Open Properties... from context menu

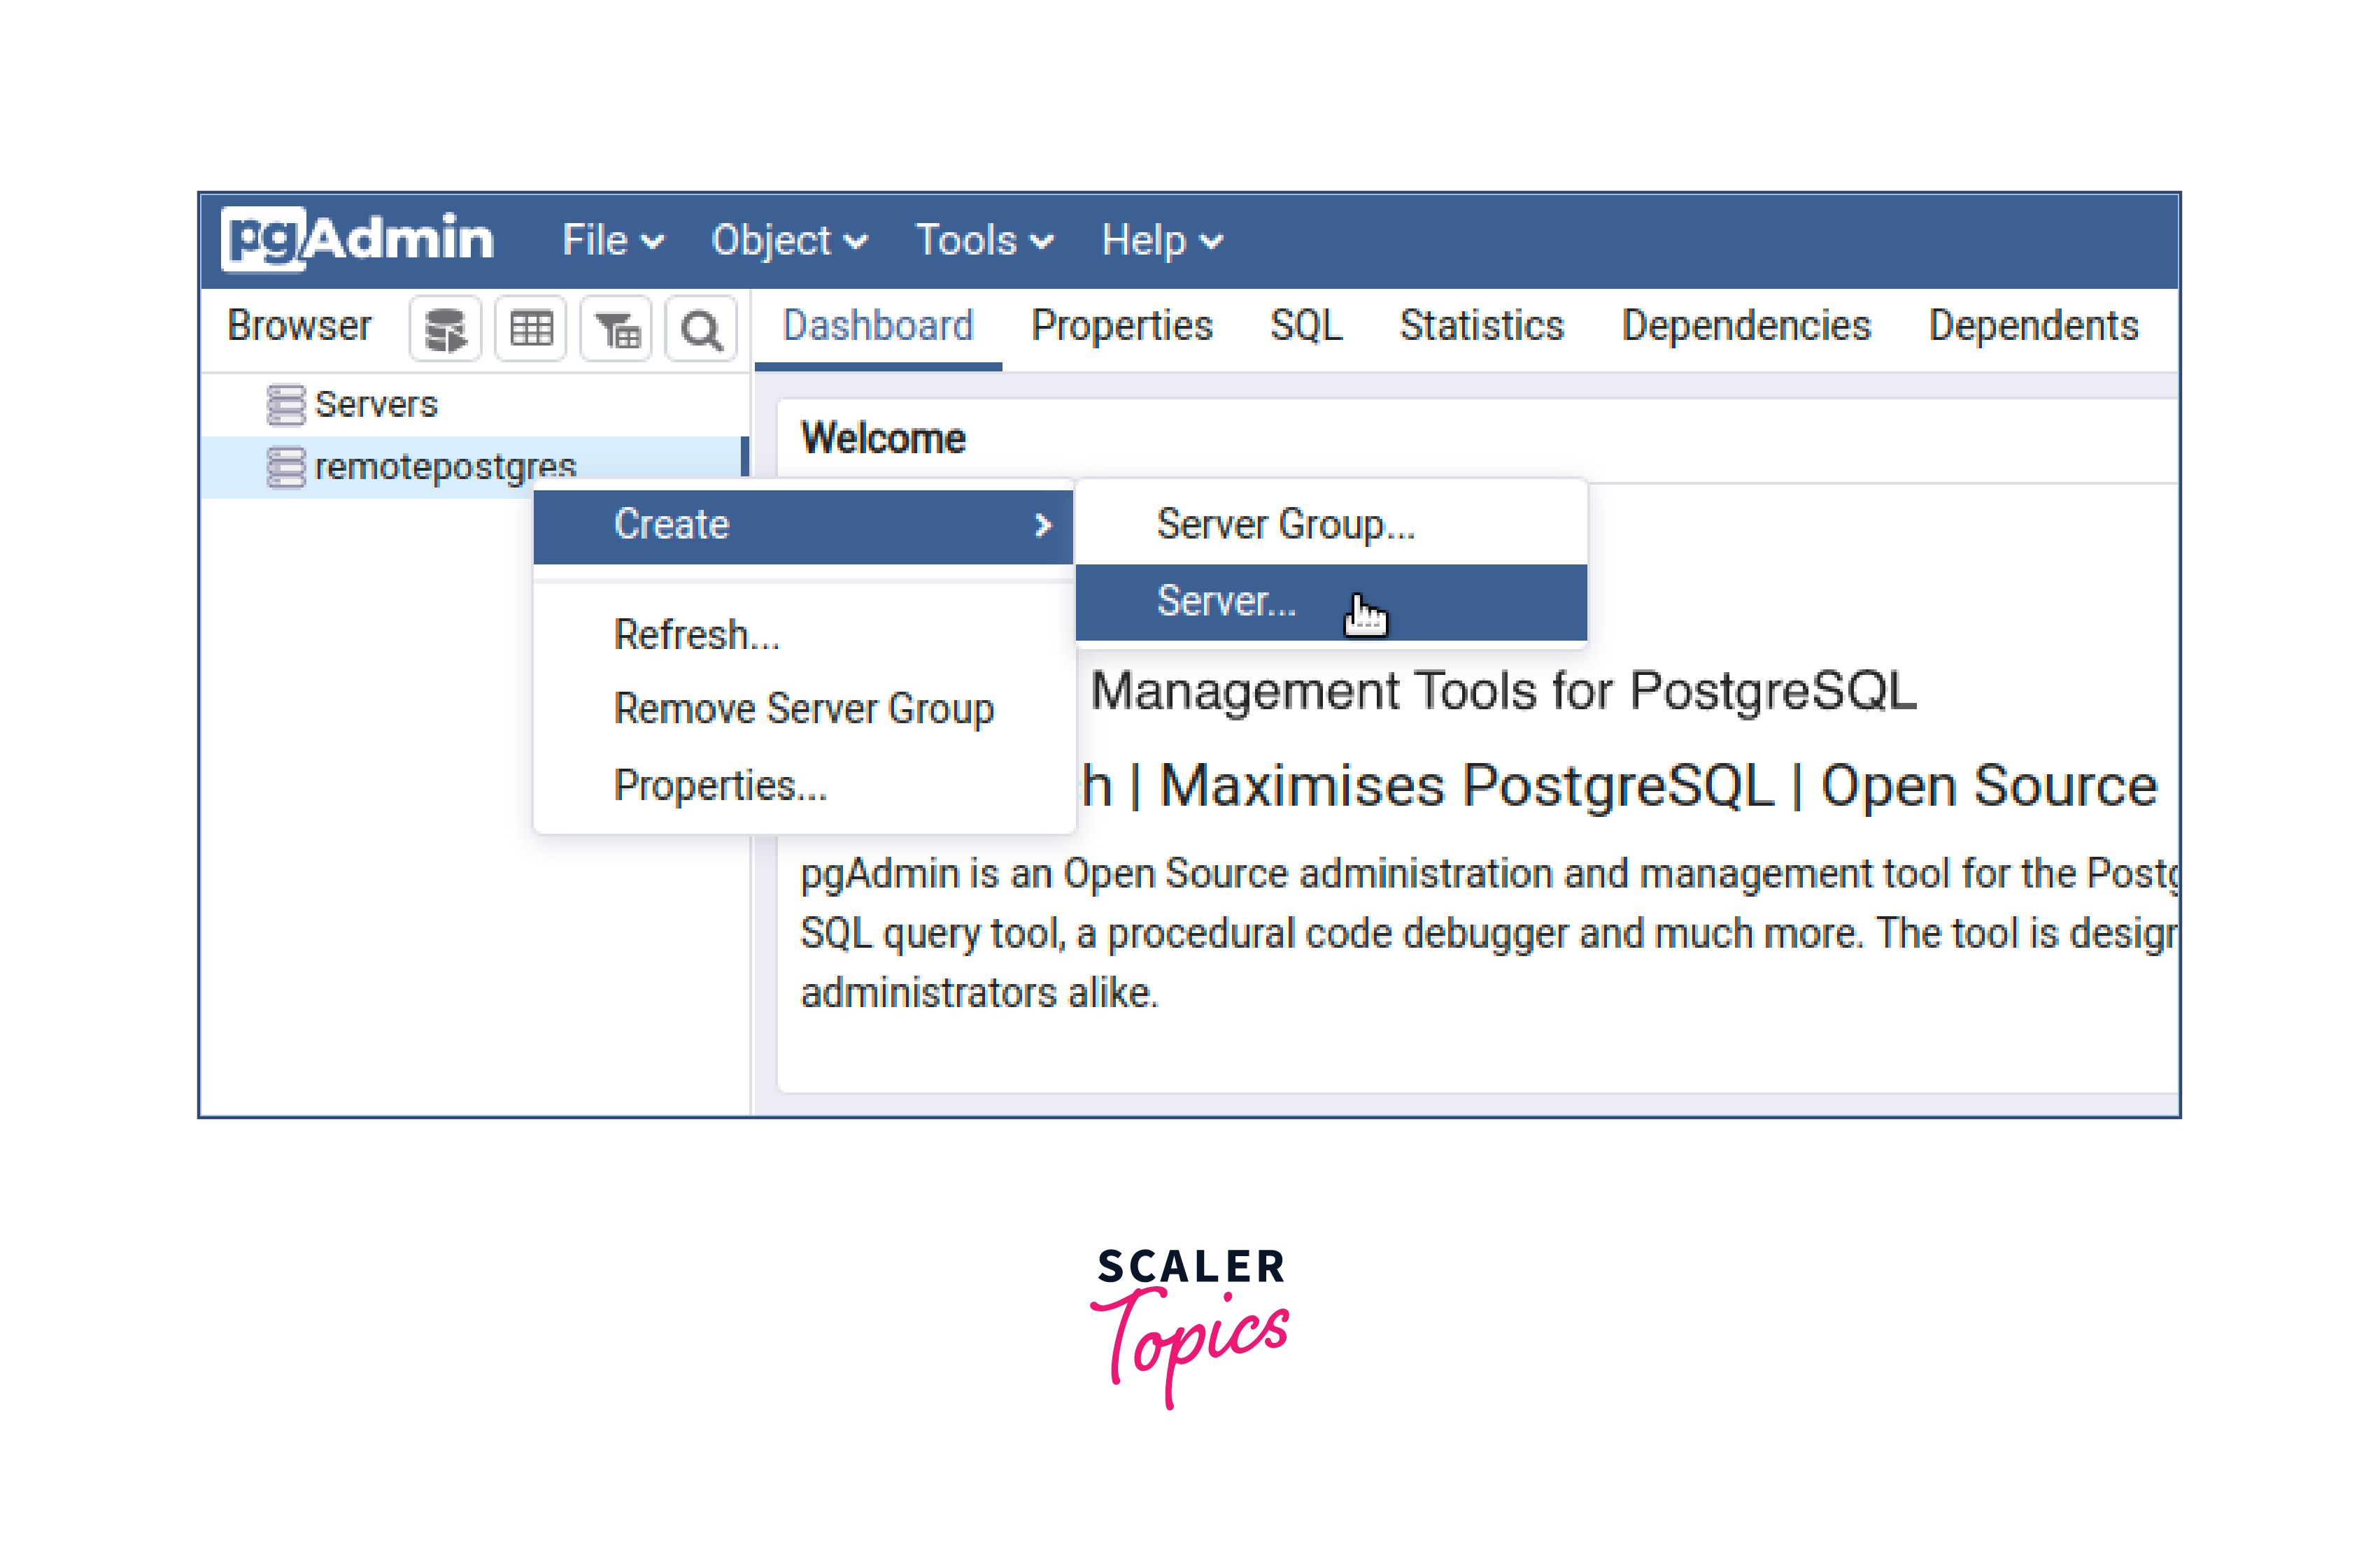click(720, 786)
